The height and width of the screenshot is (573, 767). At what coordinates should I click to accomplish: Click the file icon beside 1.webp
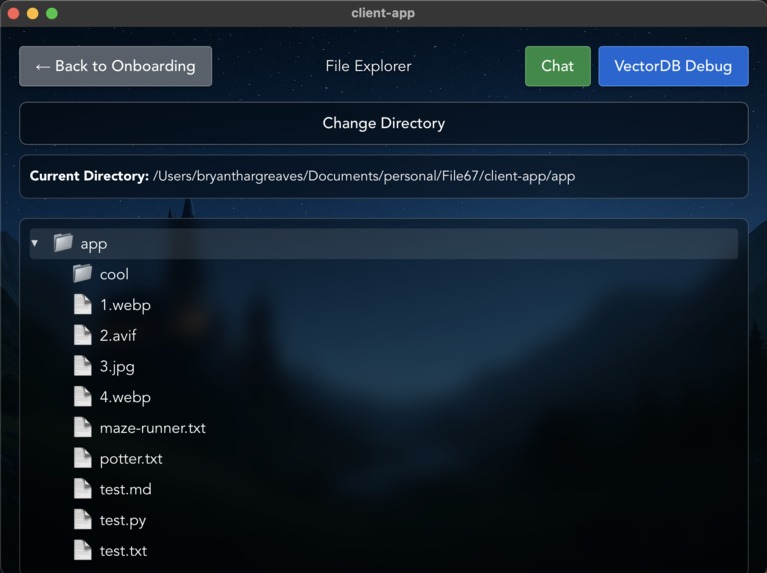[x=83, y=304]
